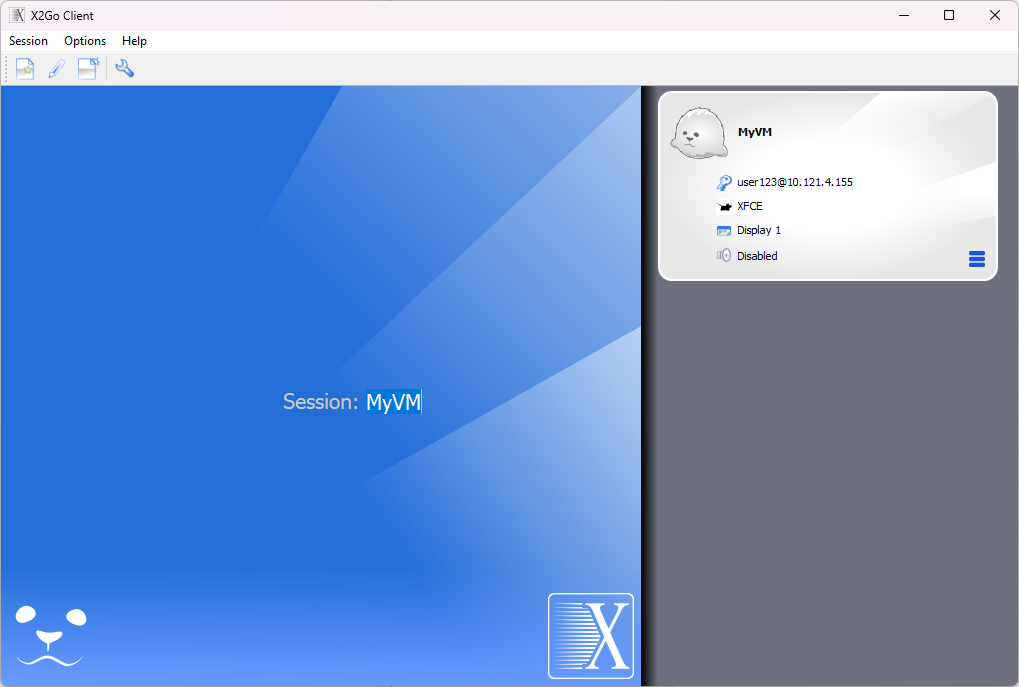The height and width of the screenshot is (687, 1019).
Task: Click the Display 1 monitor icon
Action: 724,231
